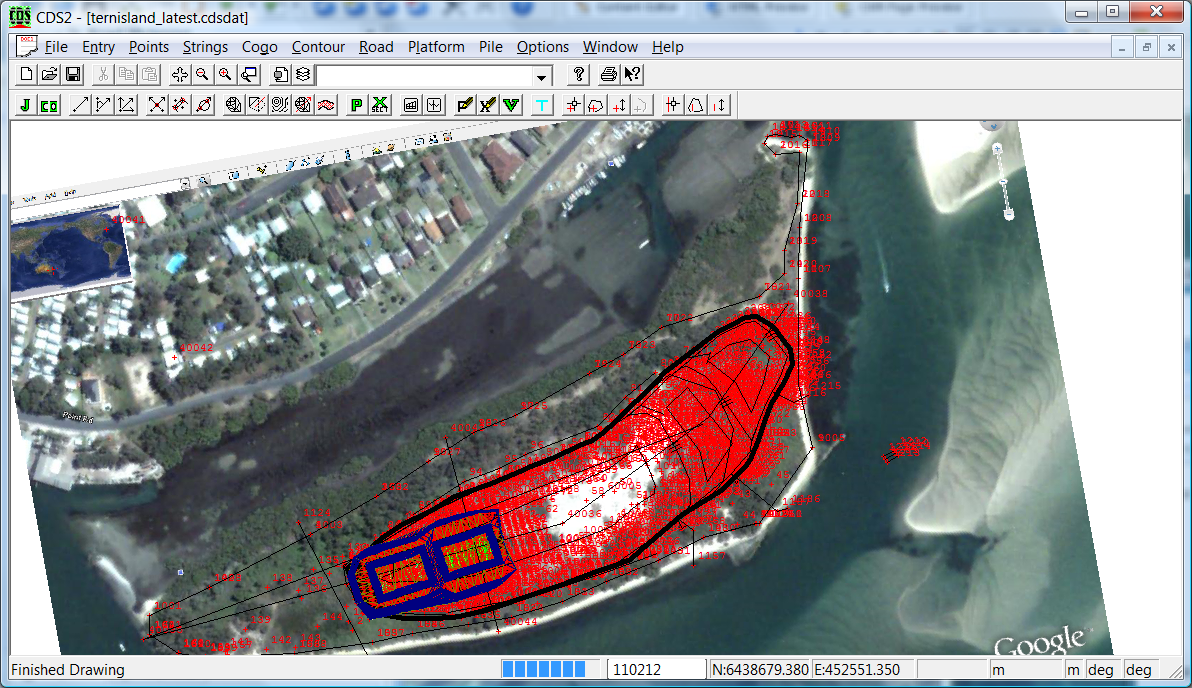Image resolution: width=1192 pixels, height=688 pixels.
Task: Click the New file icon
Action: (x=27, y=75)
